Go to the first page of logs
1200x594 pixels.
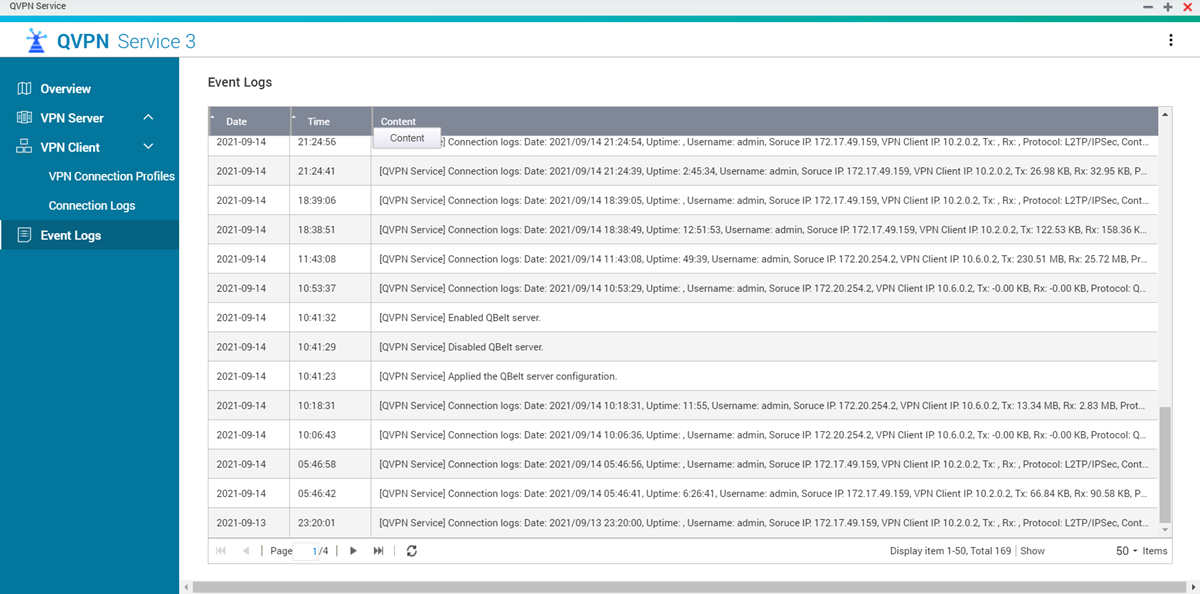point(221,551)
